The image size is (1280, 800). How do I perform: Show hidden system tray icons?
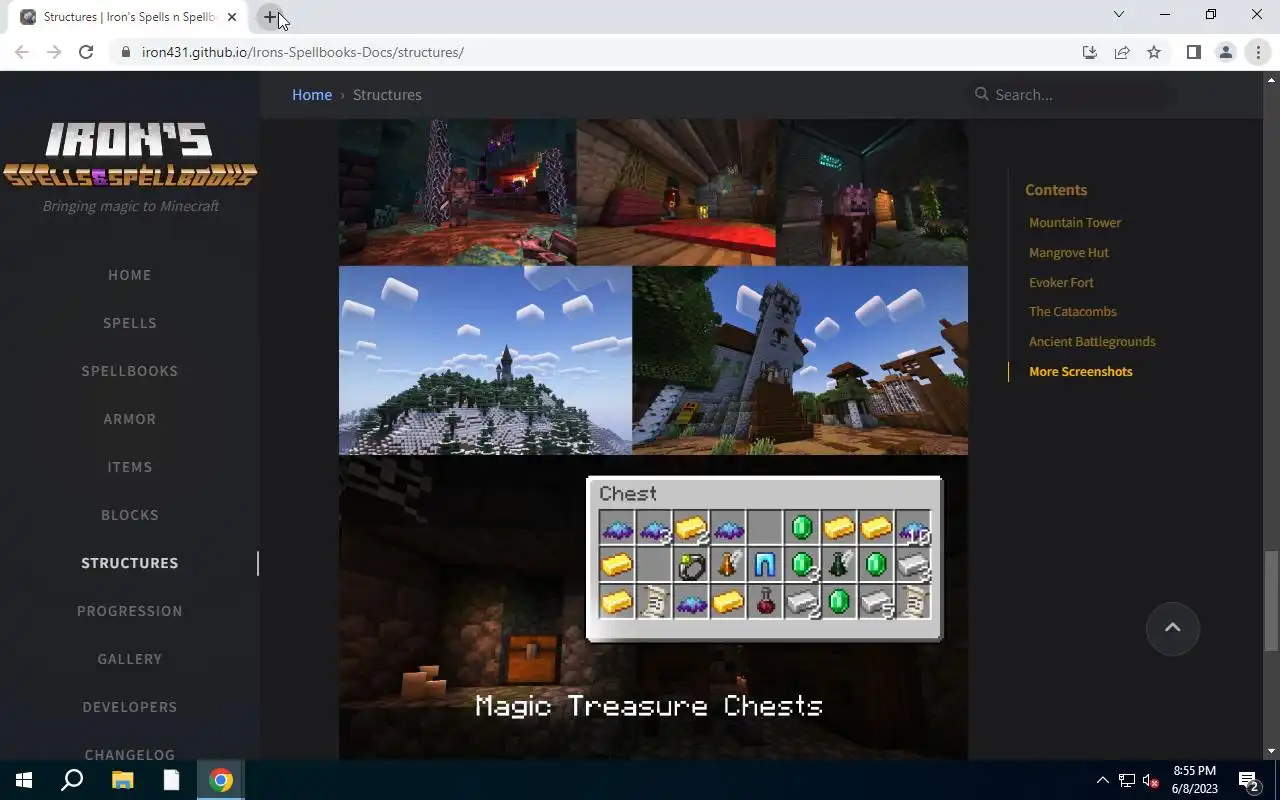(x=1103, y=780)
